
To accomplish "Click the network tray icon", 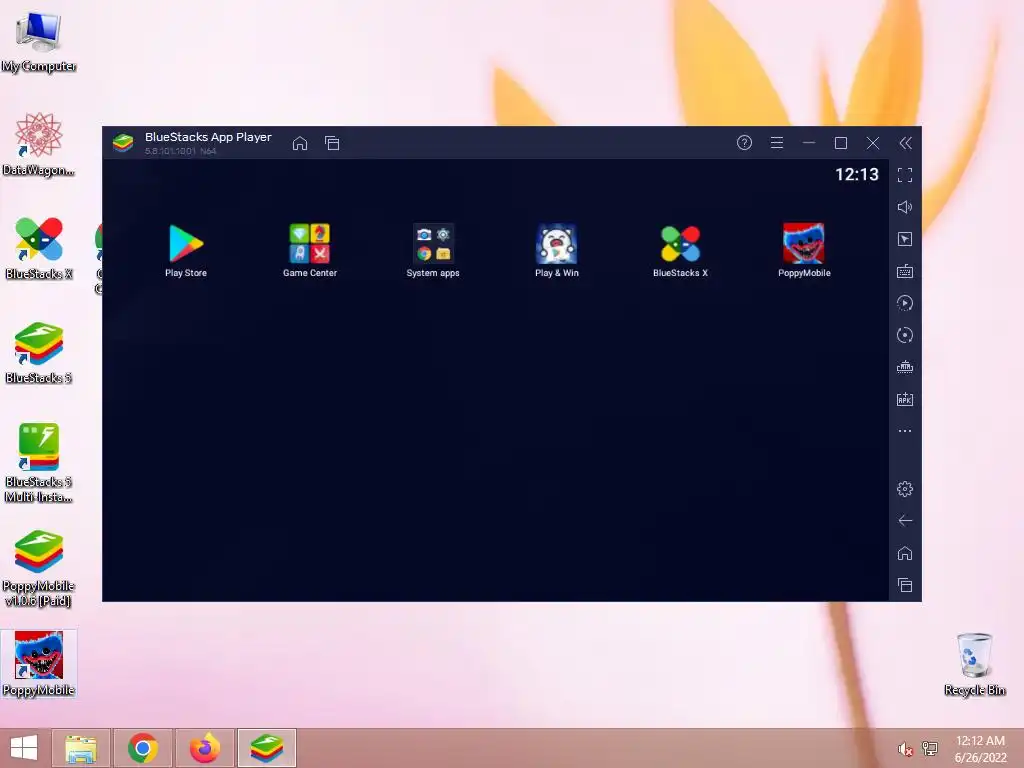I will [930, 748].
